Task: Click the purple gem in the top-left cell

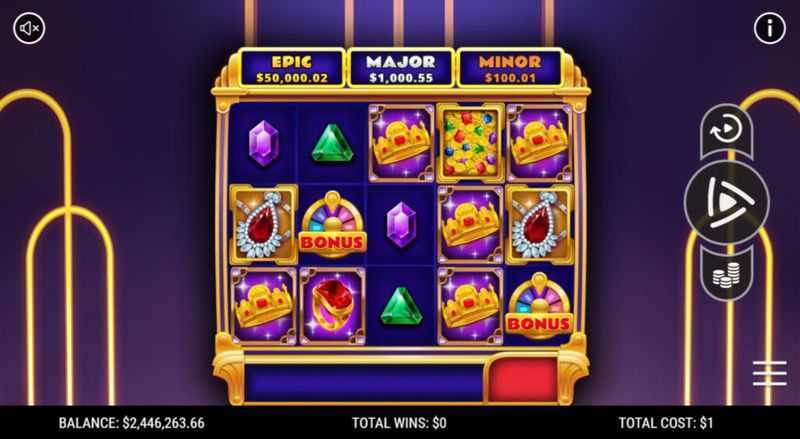Action: (264, 143)
